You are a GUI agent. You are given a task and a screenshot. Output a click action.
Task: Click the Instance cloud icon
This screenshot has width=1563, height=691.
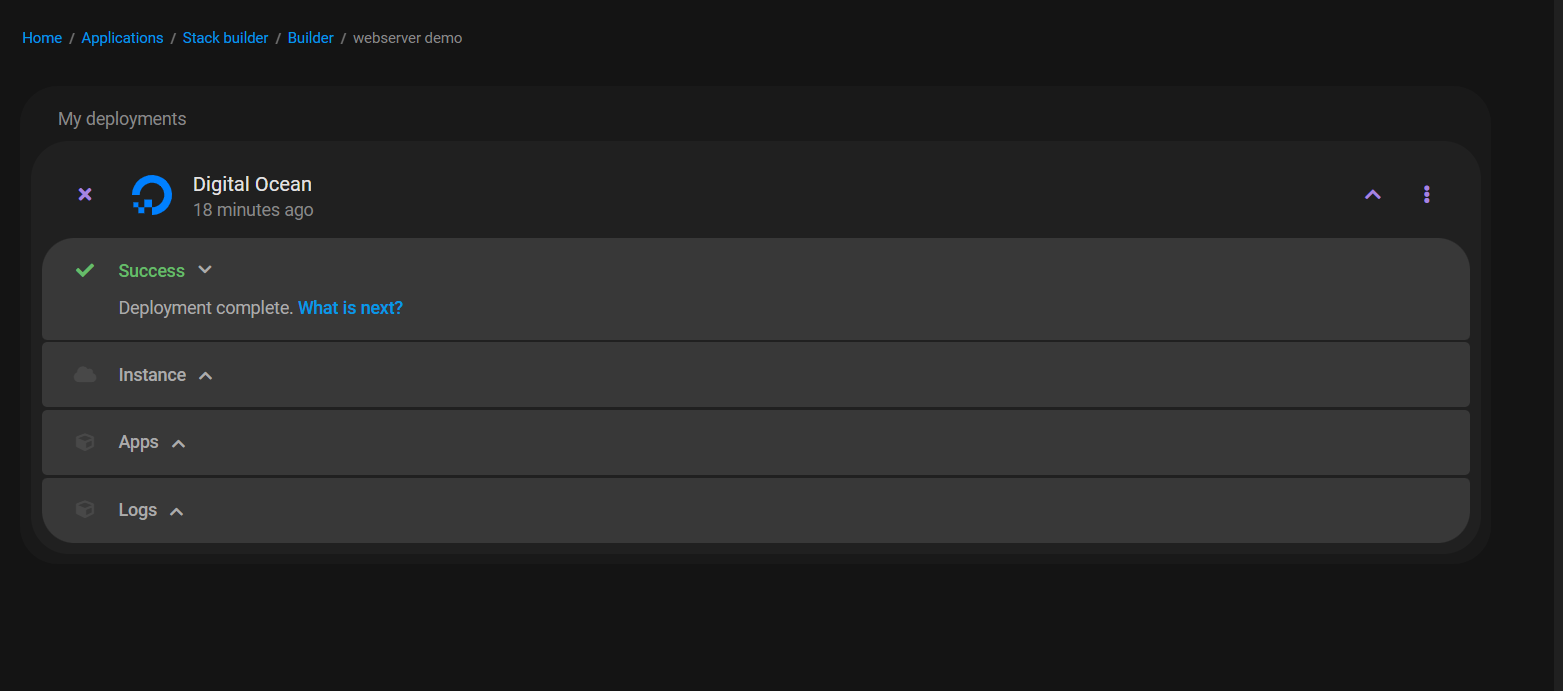(x=85, y=375)
